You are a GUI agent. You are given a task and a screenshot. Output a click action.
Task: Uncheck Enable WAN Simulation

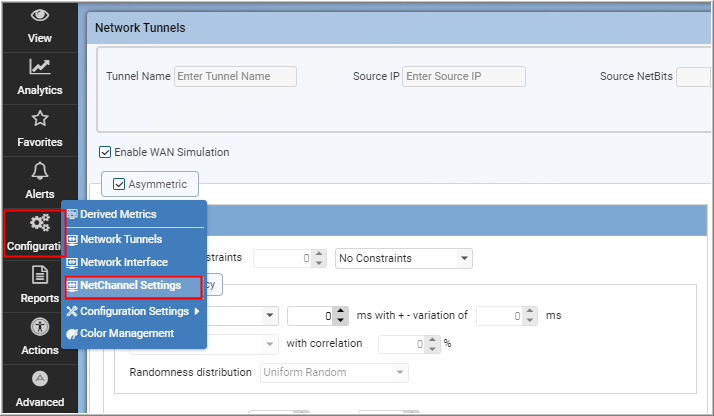105,152
